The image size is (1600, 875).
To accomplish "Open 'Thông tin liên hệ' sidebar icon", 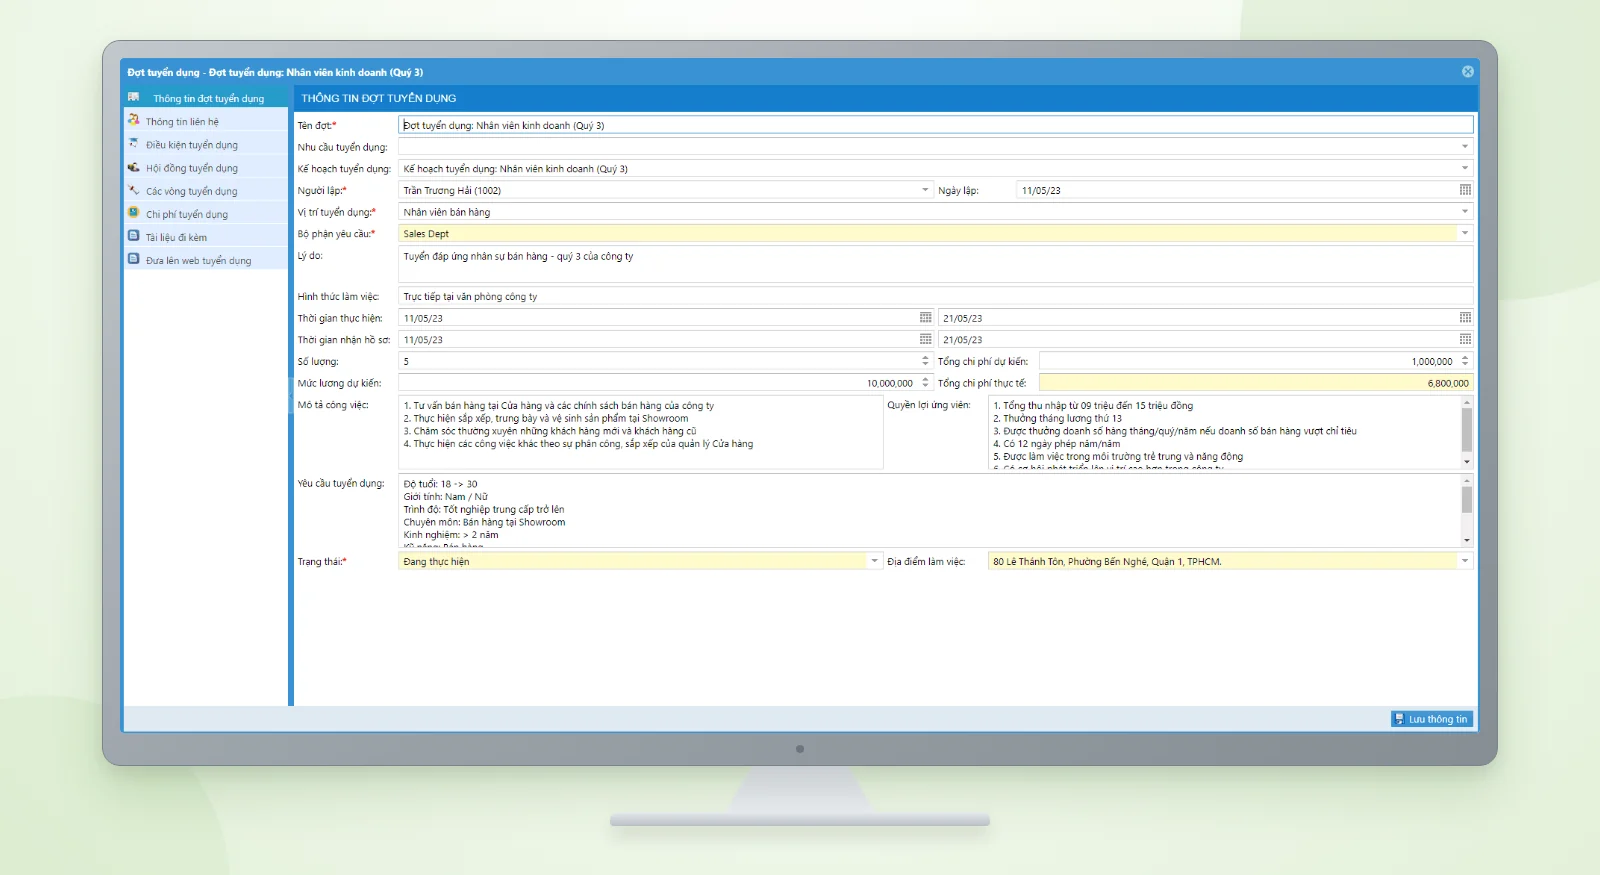I will point(133,120).
